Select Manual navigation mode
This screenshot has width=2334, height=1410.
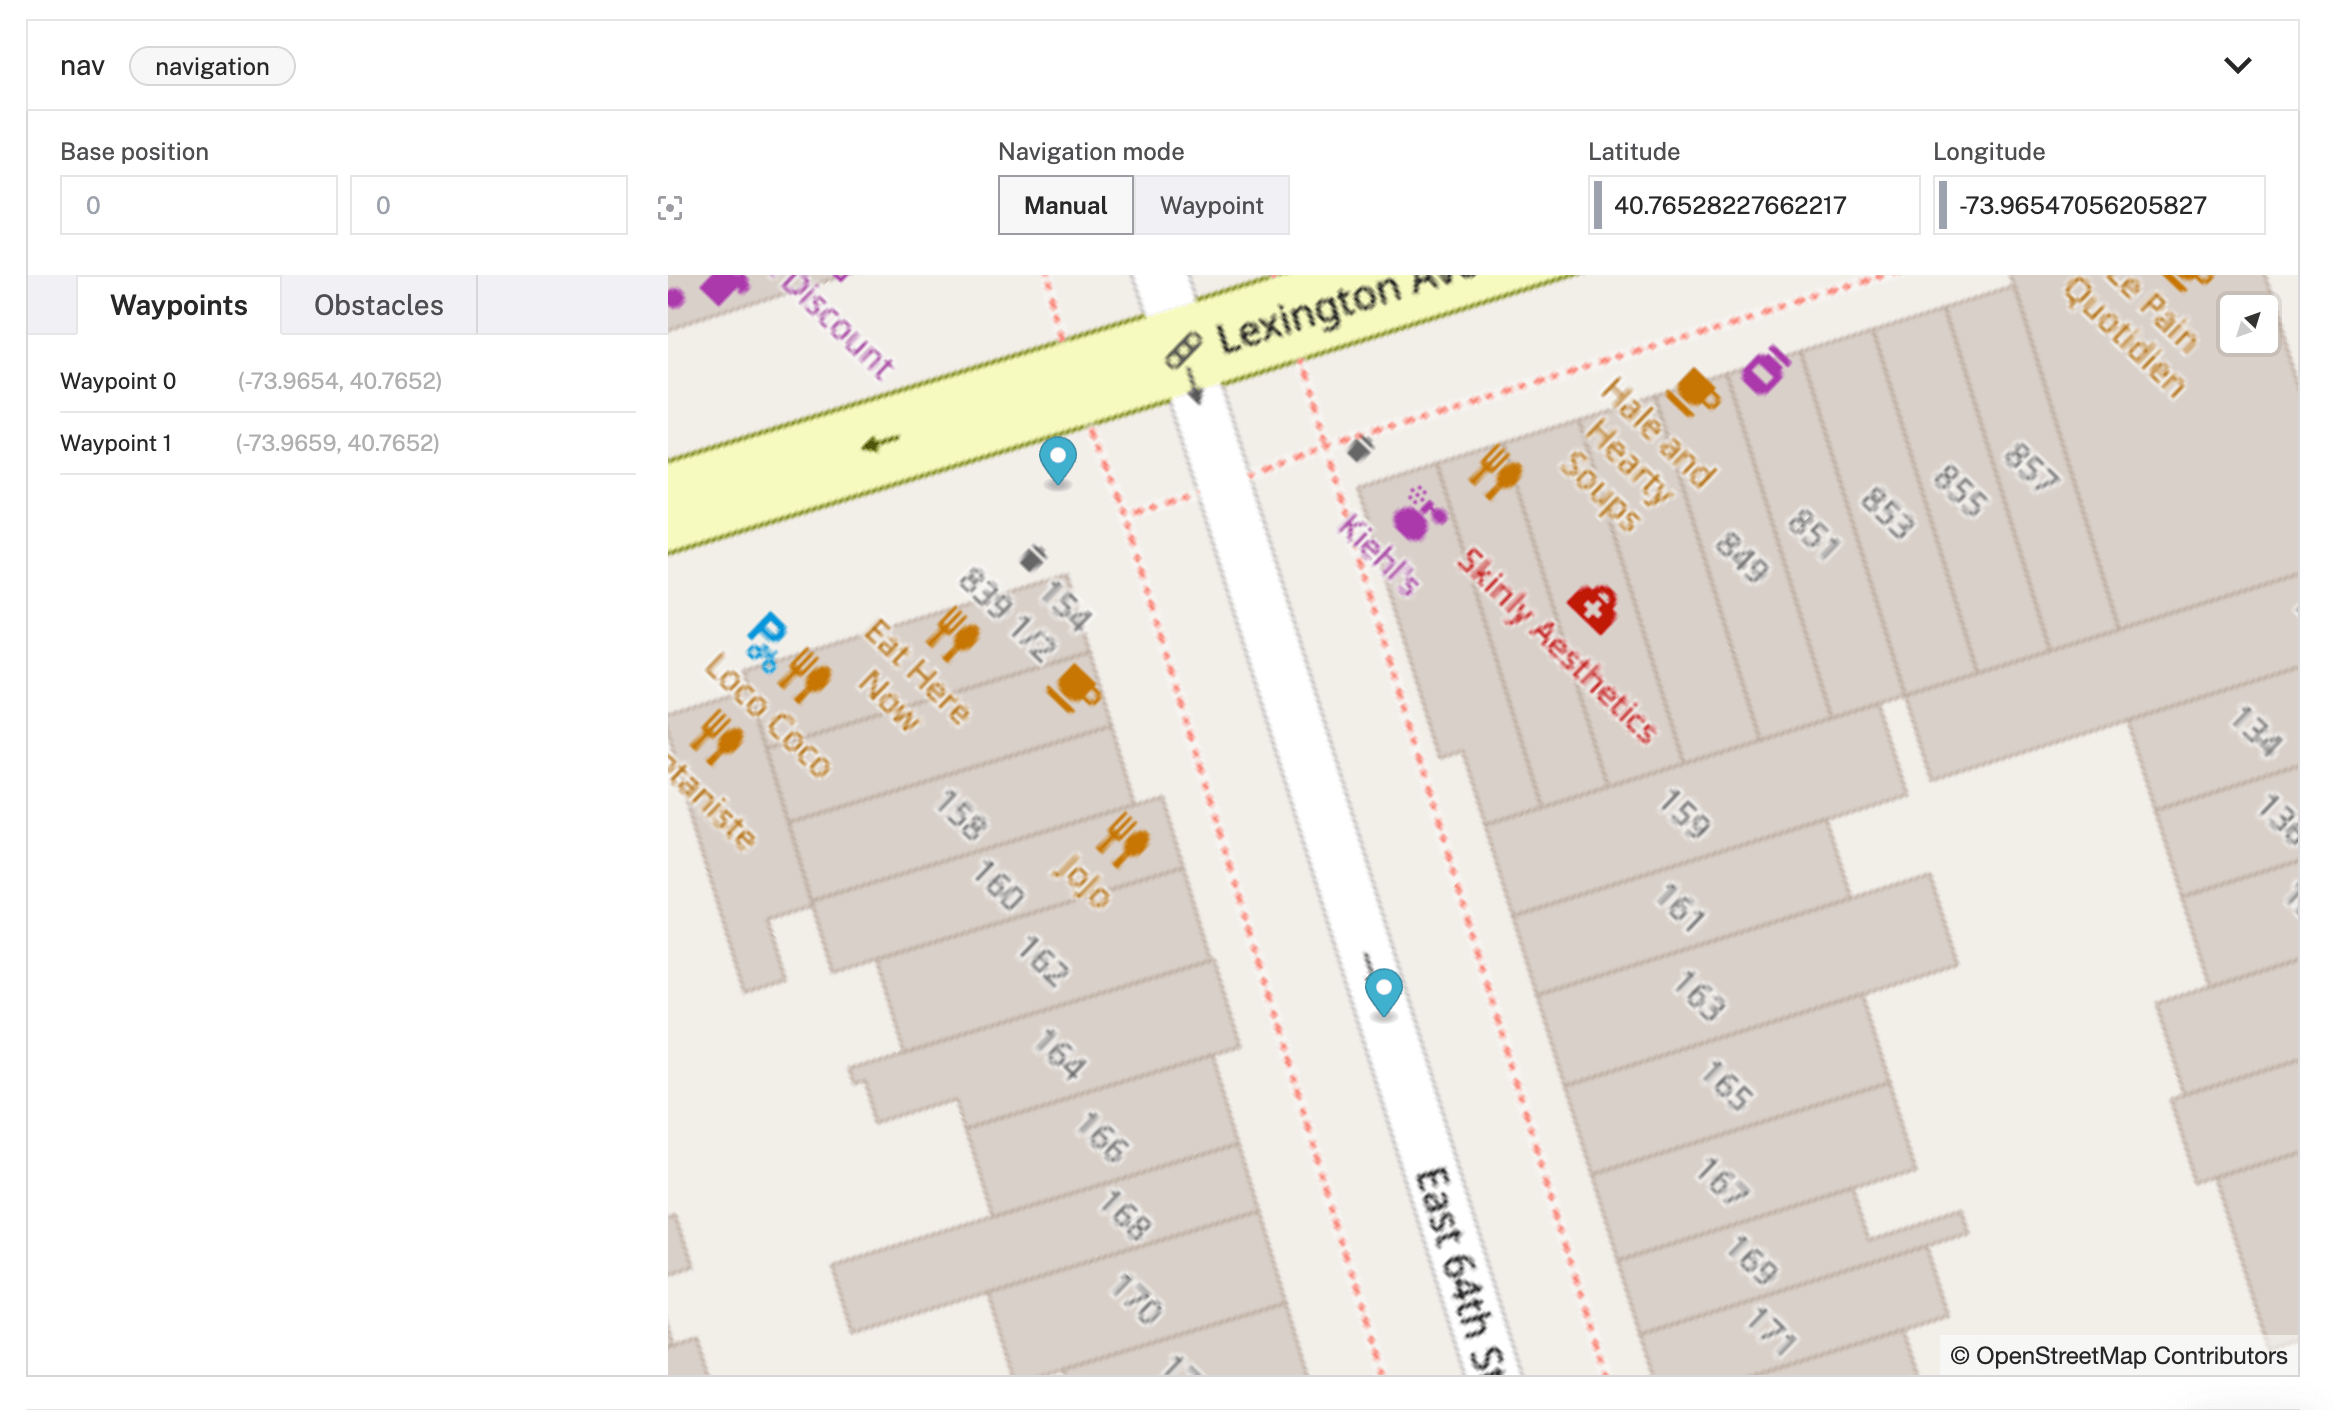(1065, 205)
